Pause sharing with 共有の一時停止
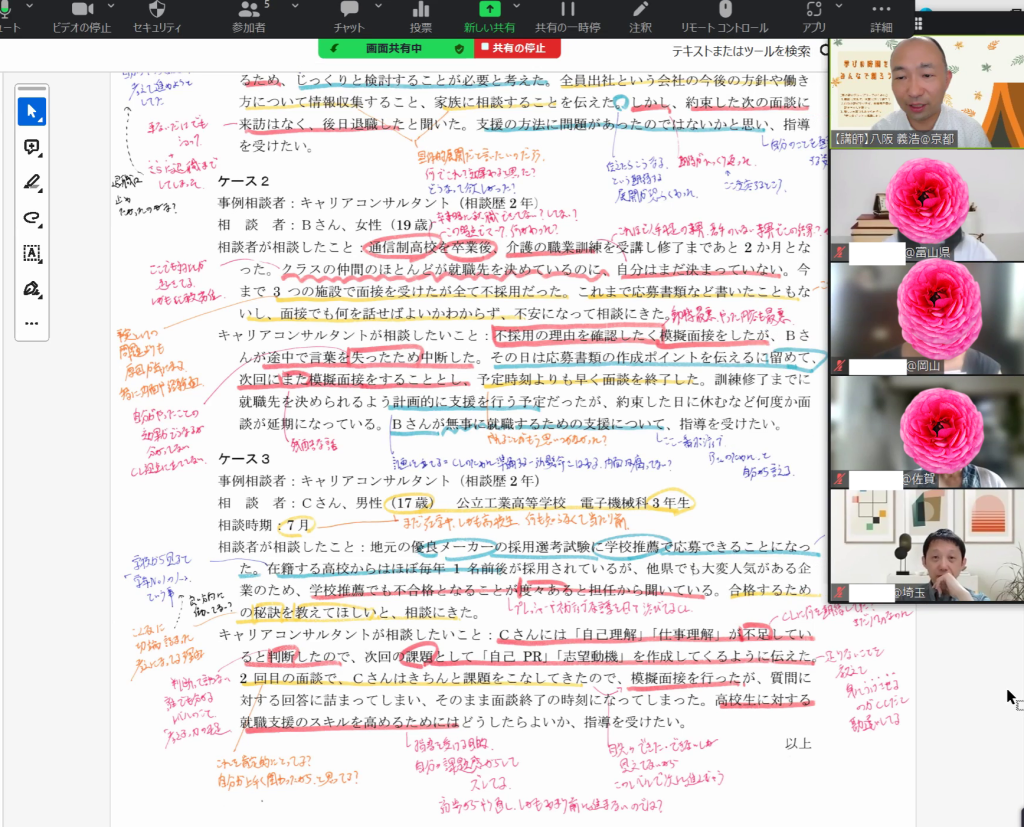Viewport: 1024px width, 827px height. [567, 17]
